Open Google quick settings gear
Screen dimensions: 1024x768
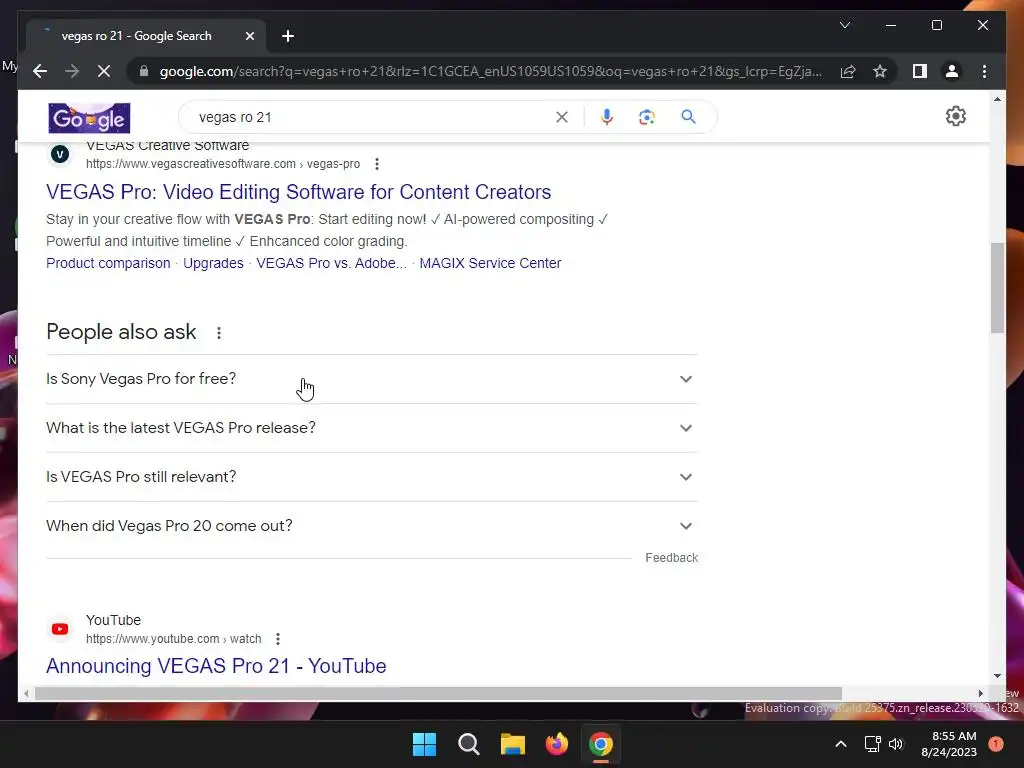pyautogui.click(x=955, y=116)
